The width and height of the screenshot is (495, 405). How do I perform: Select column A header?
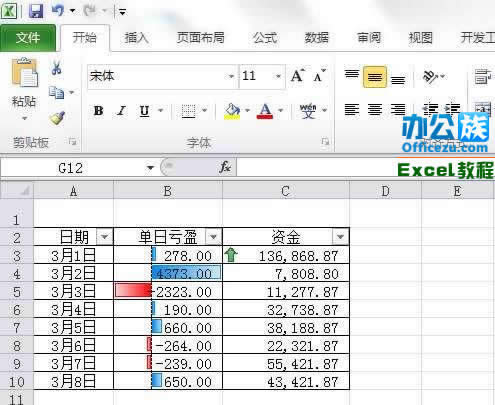point(73,191)
